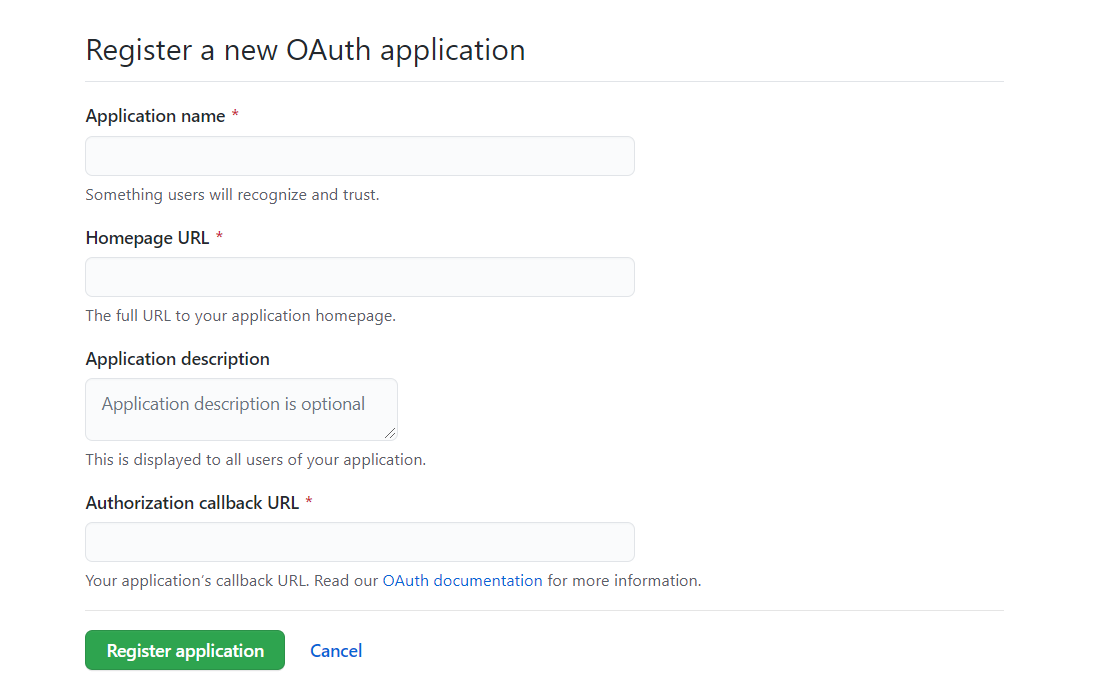Click the Application name input field
The width and height of the screenshot is (1111, 699).
[360, 156]
